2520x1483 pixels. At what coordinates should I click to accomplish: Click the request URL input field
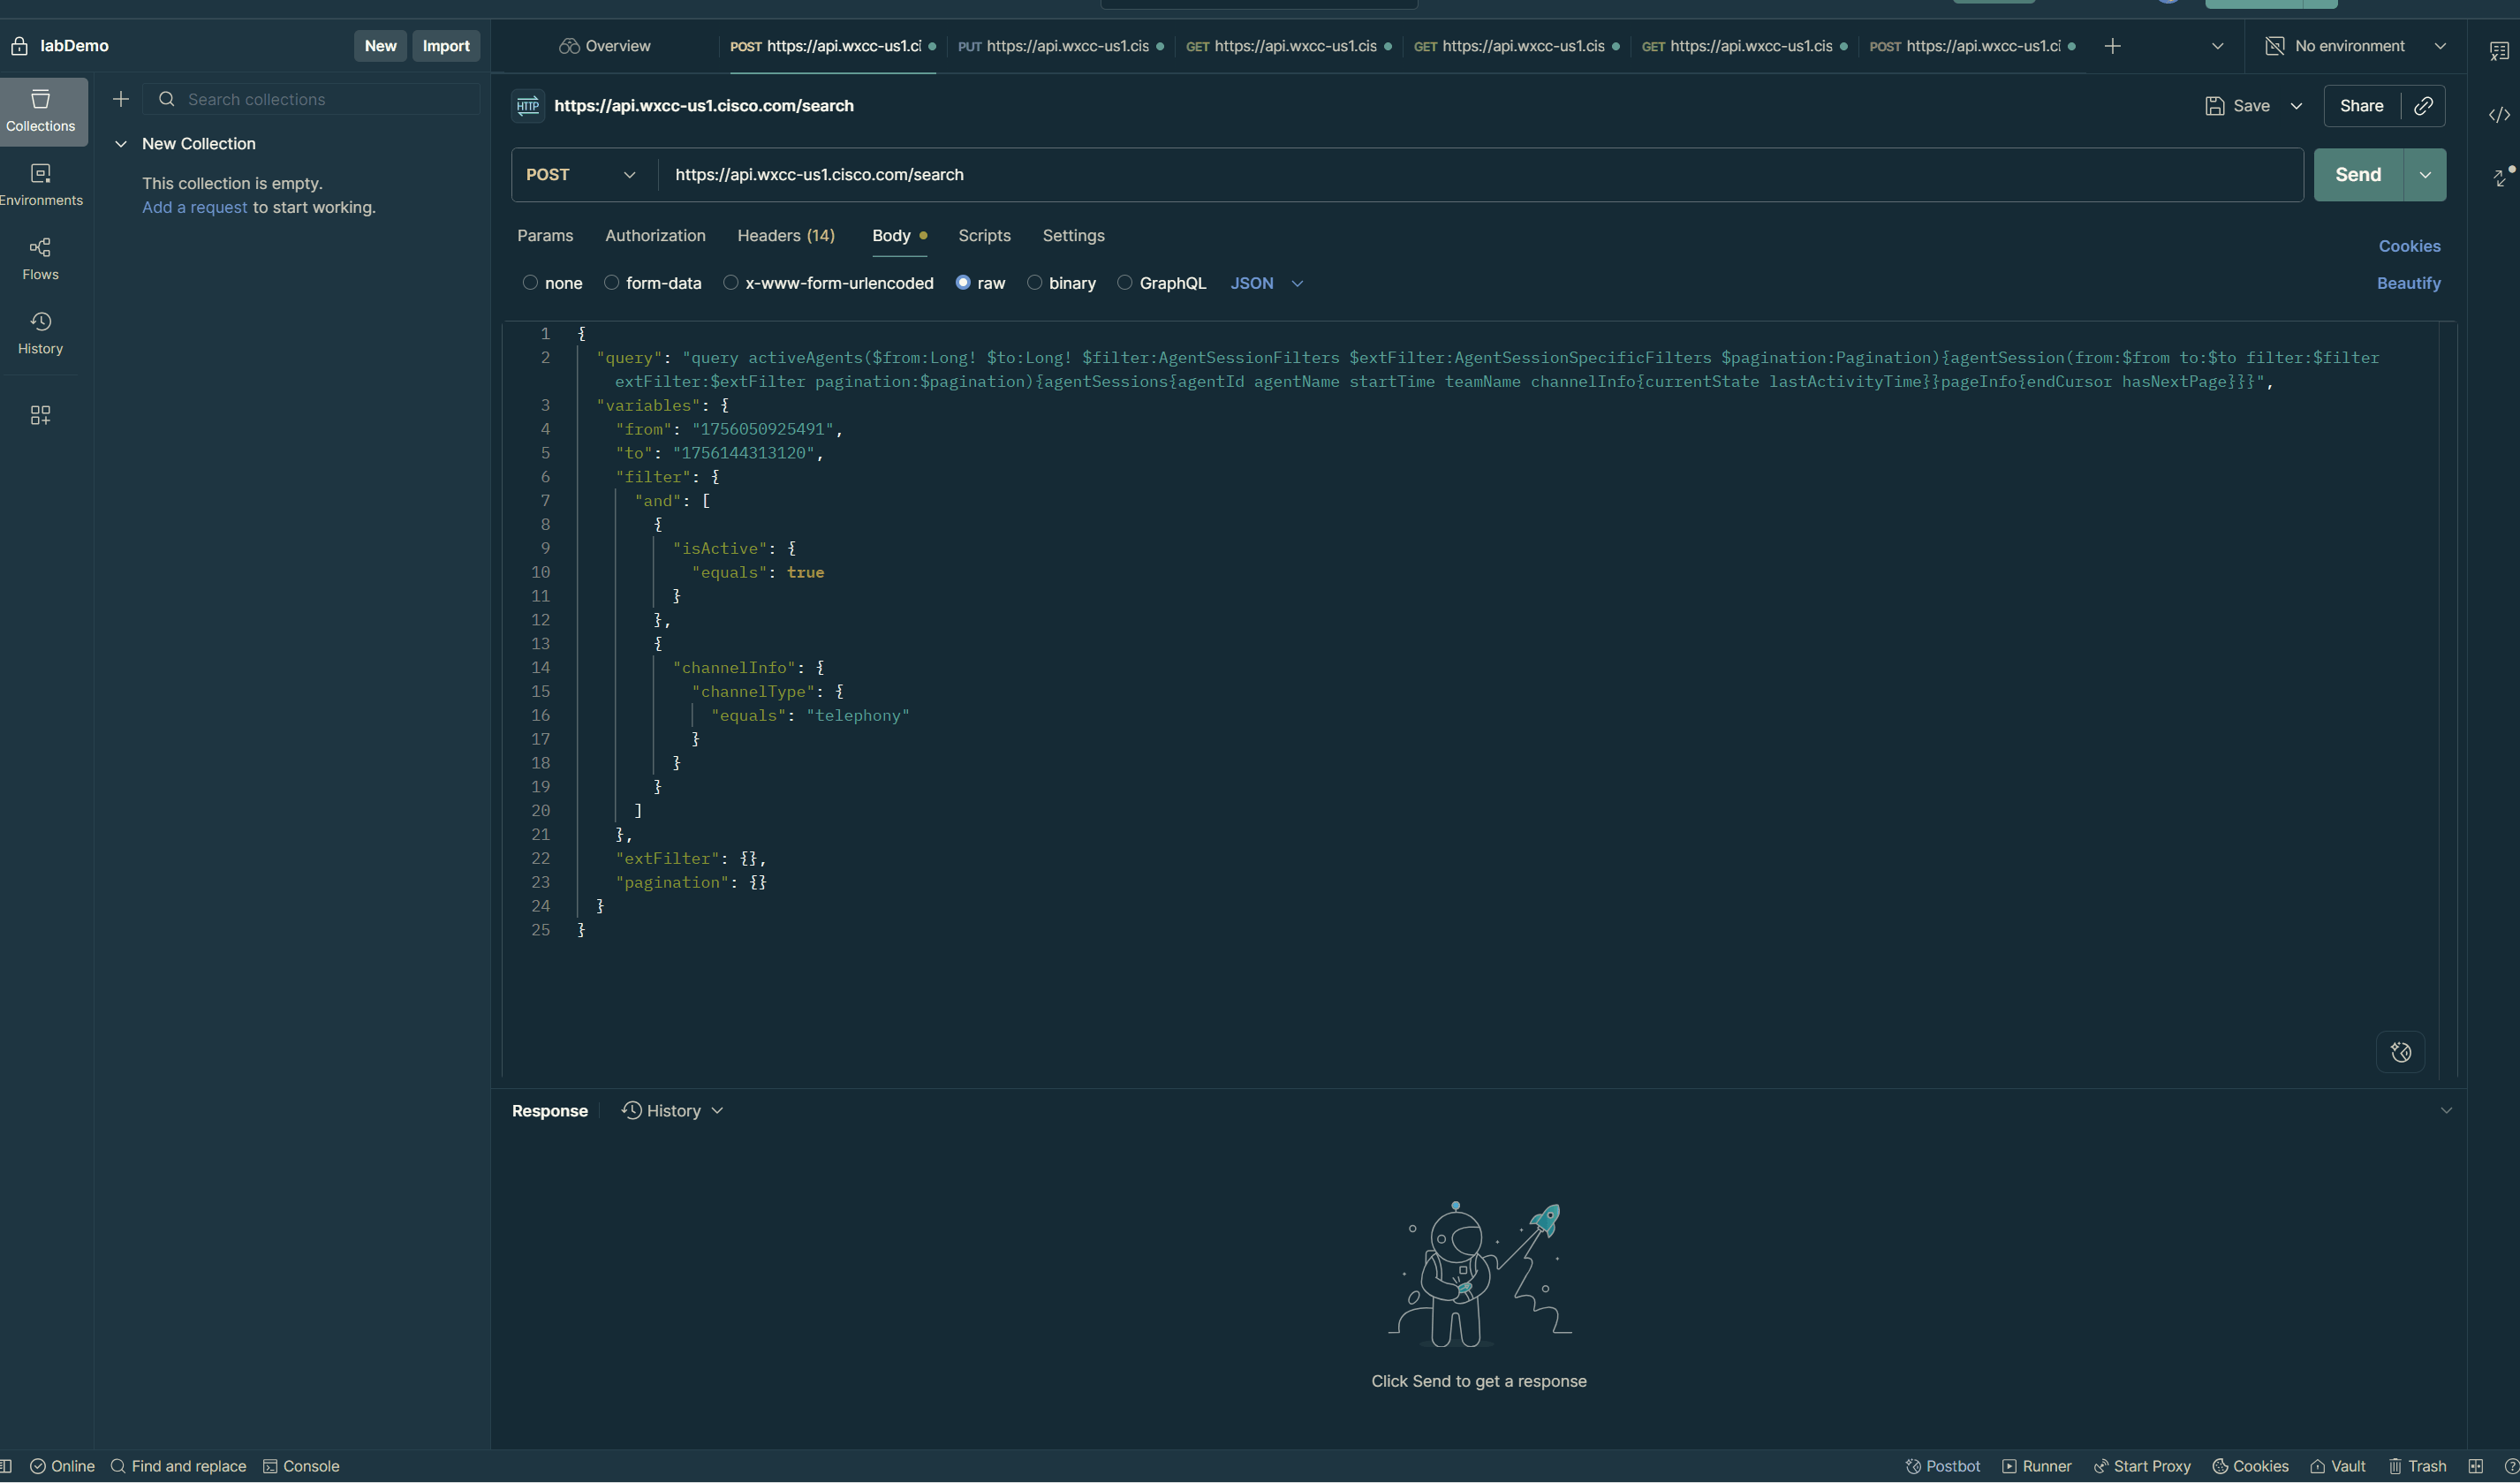pos(1480,175)
